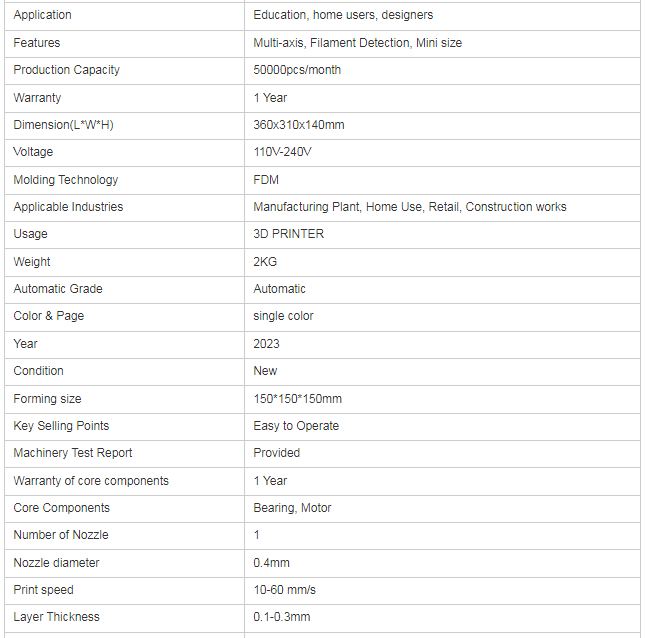Click the Molding Technology label
646x638 pixels.
tap(66, 180)
